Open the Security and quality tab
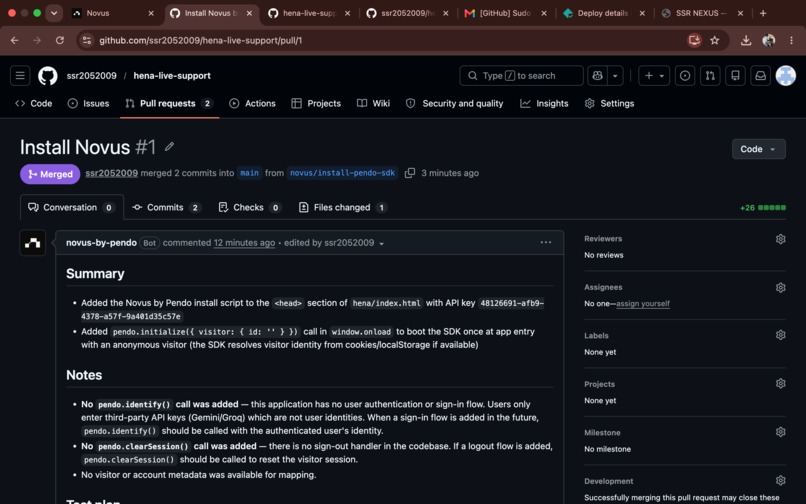The height and width of the screenshot is (504, 806). pos(454,103)
